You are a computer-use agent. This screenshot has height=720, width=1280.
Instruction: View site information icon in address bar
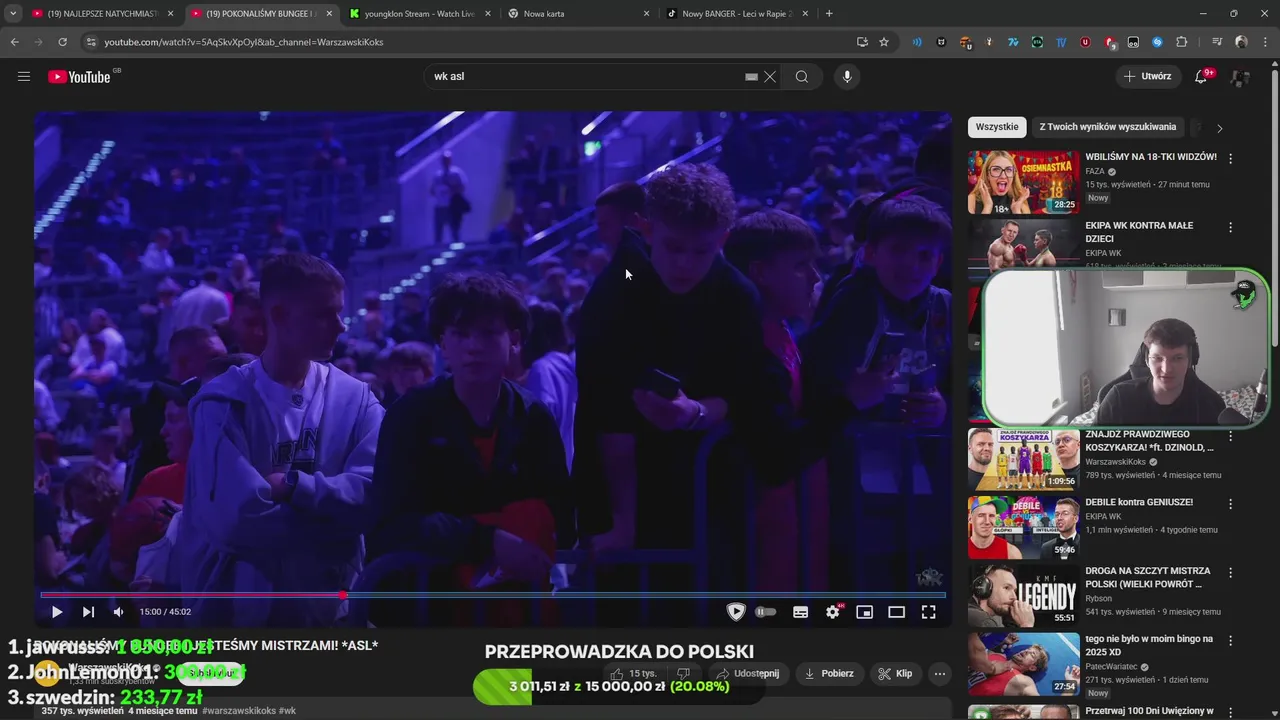click(91, 42)
